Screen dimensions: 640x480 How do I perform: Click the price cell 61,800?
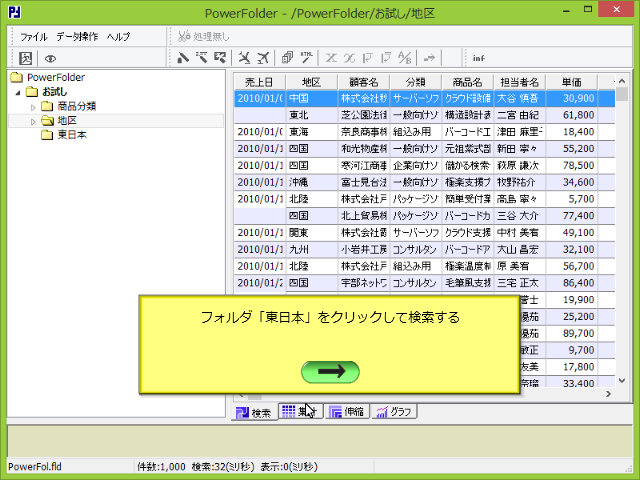(572, 115)
